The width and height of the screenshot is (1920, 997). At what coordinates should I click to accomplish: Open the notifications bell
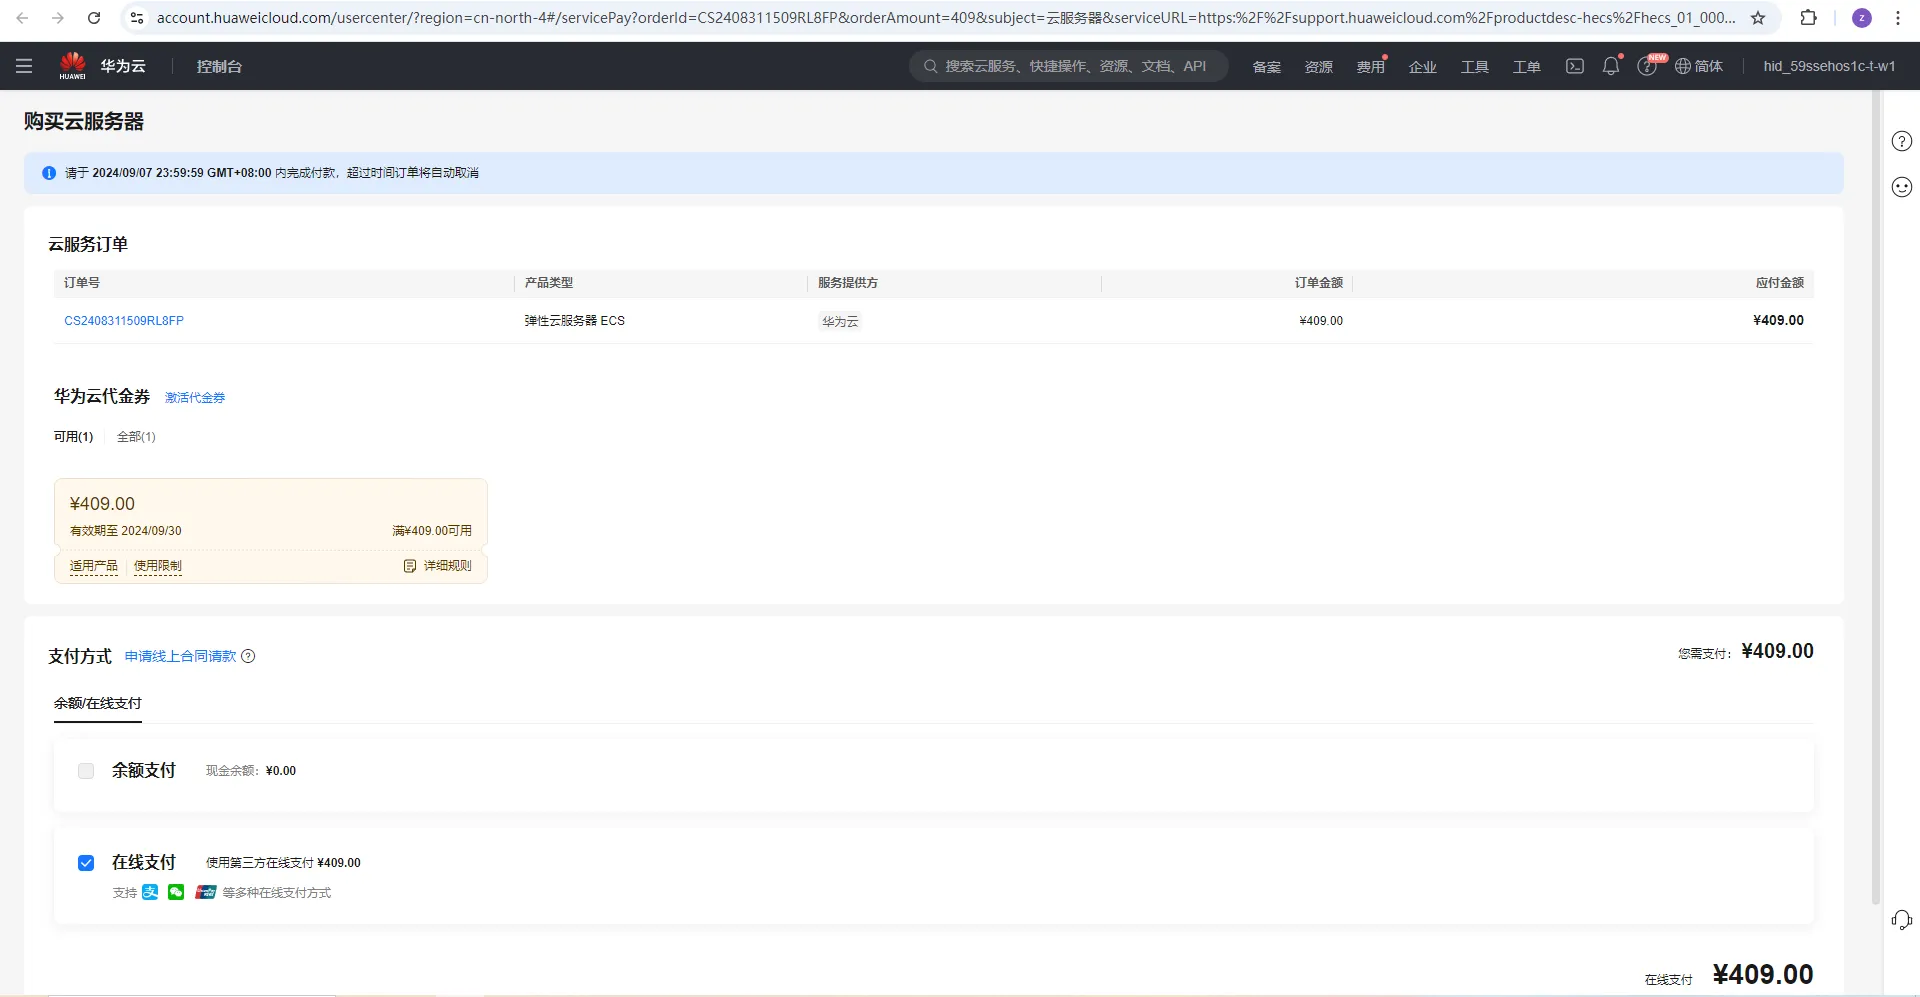point(1611,66)
